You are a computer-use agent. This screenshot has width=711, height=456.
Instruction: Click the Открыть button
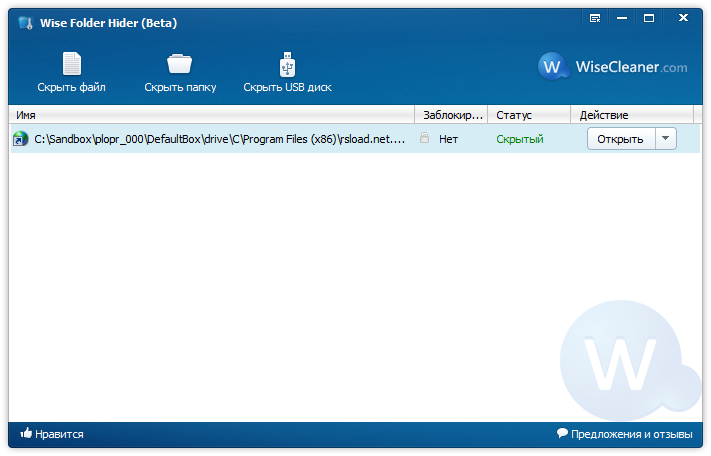click(621, 139)
